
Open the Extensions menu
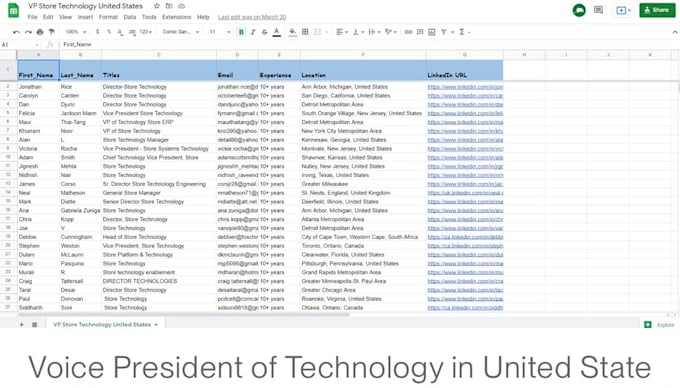[177, 17]
